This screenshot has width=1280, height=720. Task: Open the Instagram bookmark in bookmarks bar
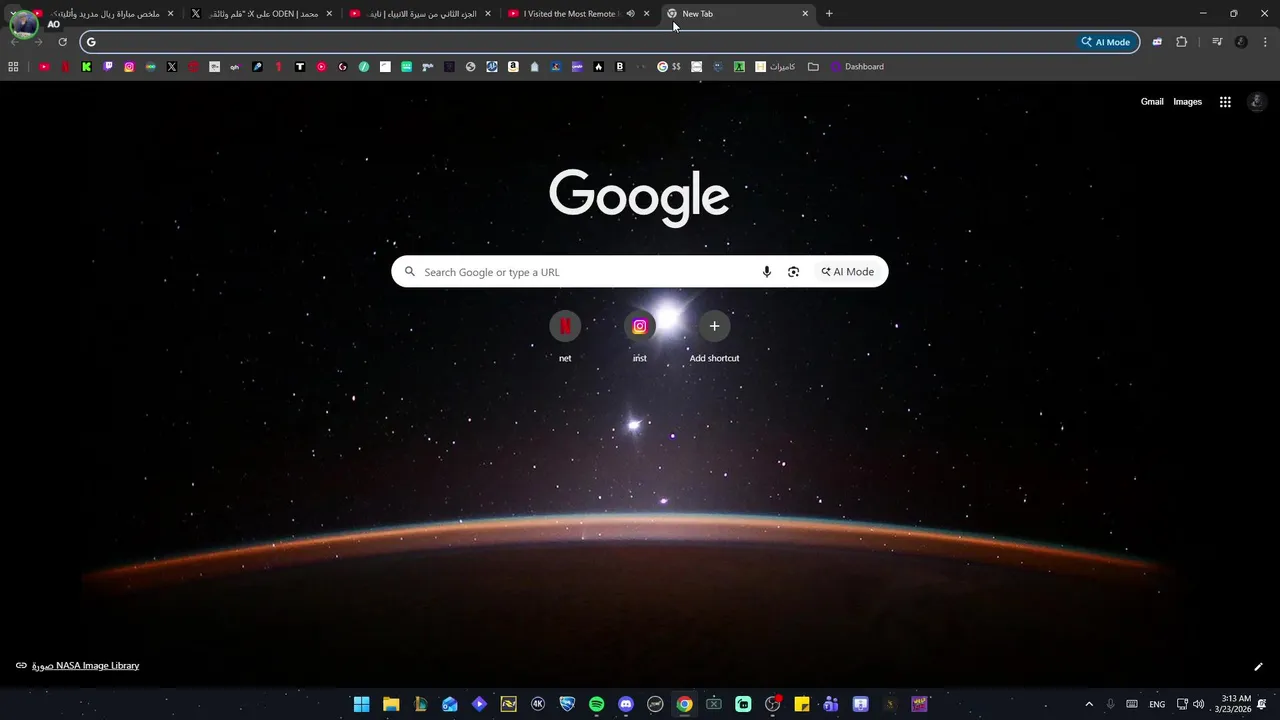click(x=129, y=67)
